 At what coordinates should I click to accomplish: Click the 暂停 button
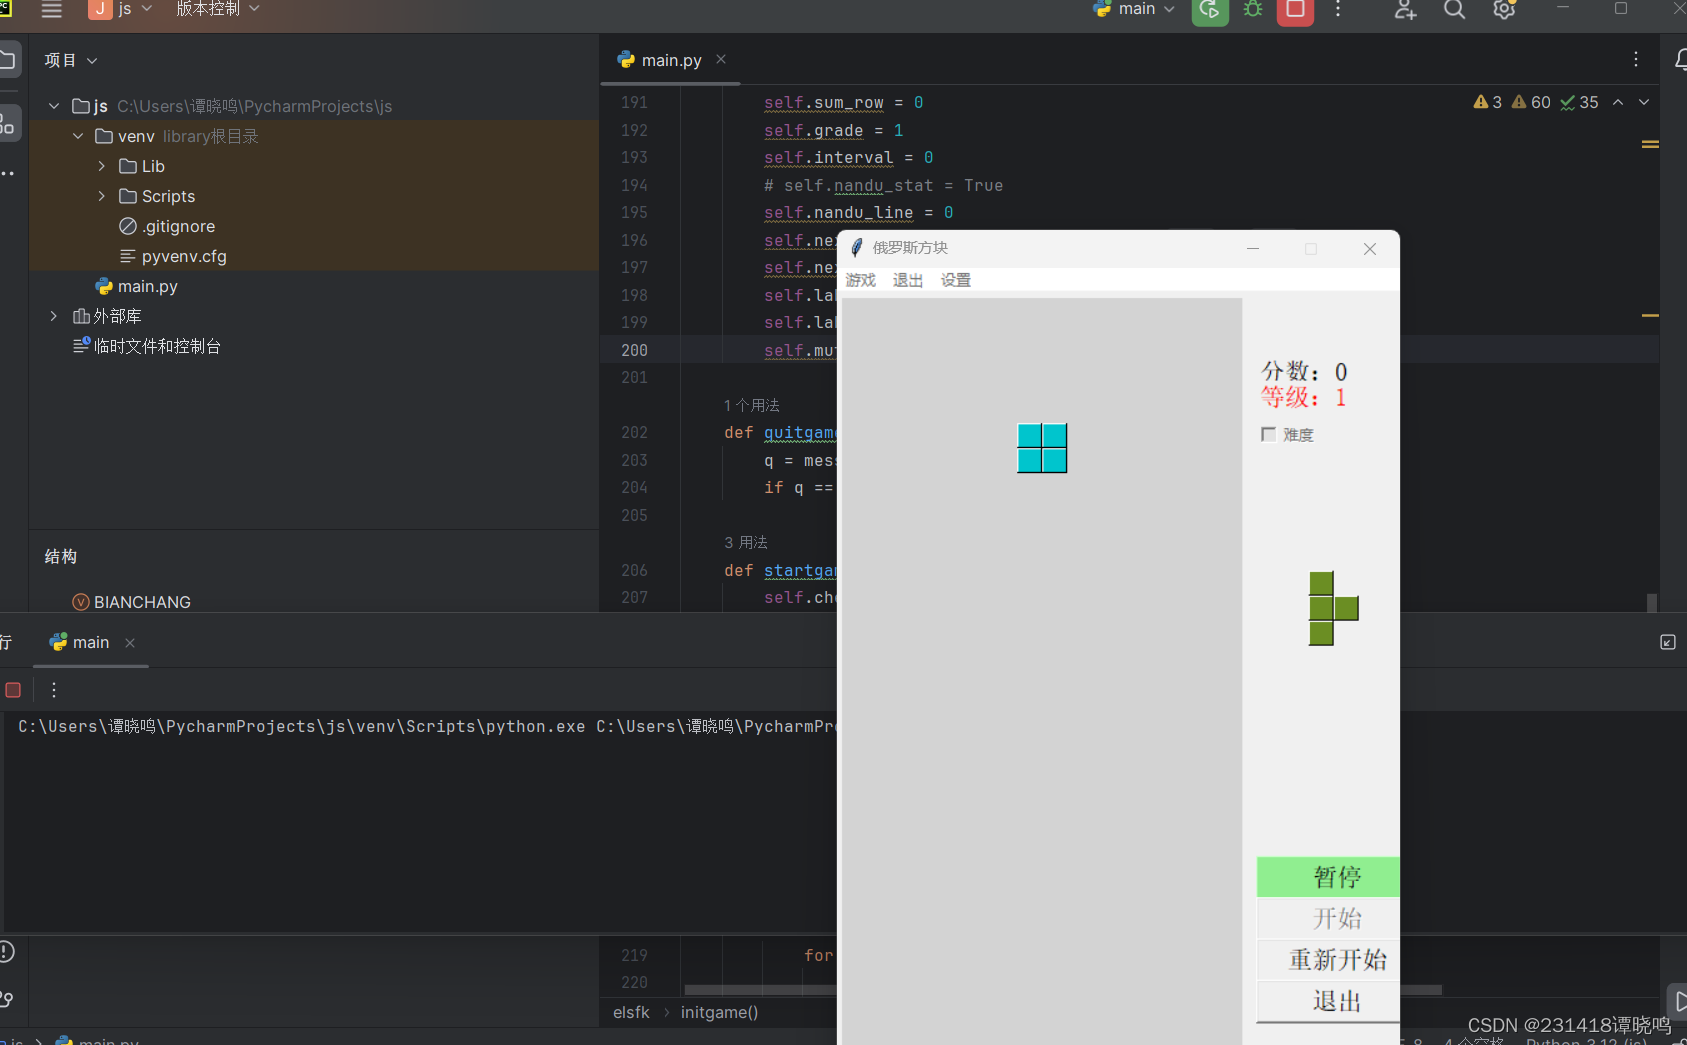tap(1328, 877)
